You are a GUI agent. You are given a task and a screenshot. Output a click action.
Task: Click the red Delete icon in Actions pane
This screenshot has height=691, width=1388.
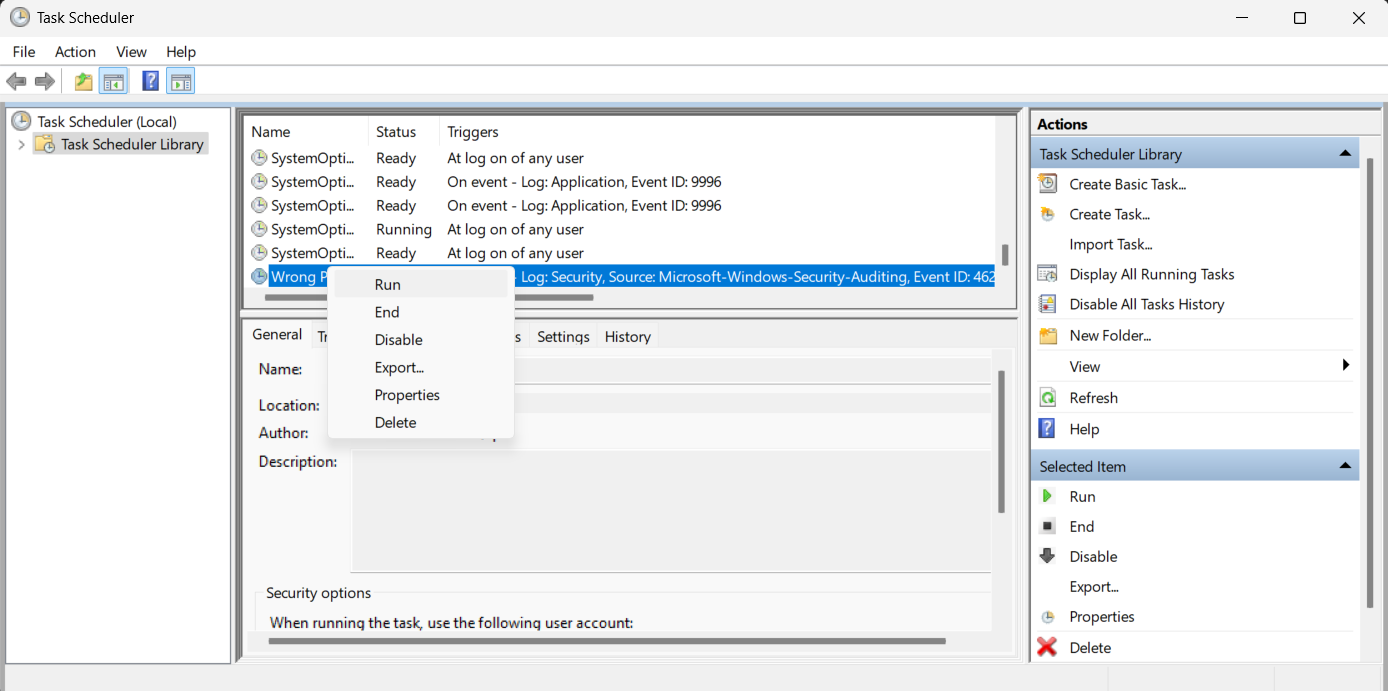coord(1047,648)
